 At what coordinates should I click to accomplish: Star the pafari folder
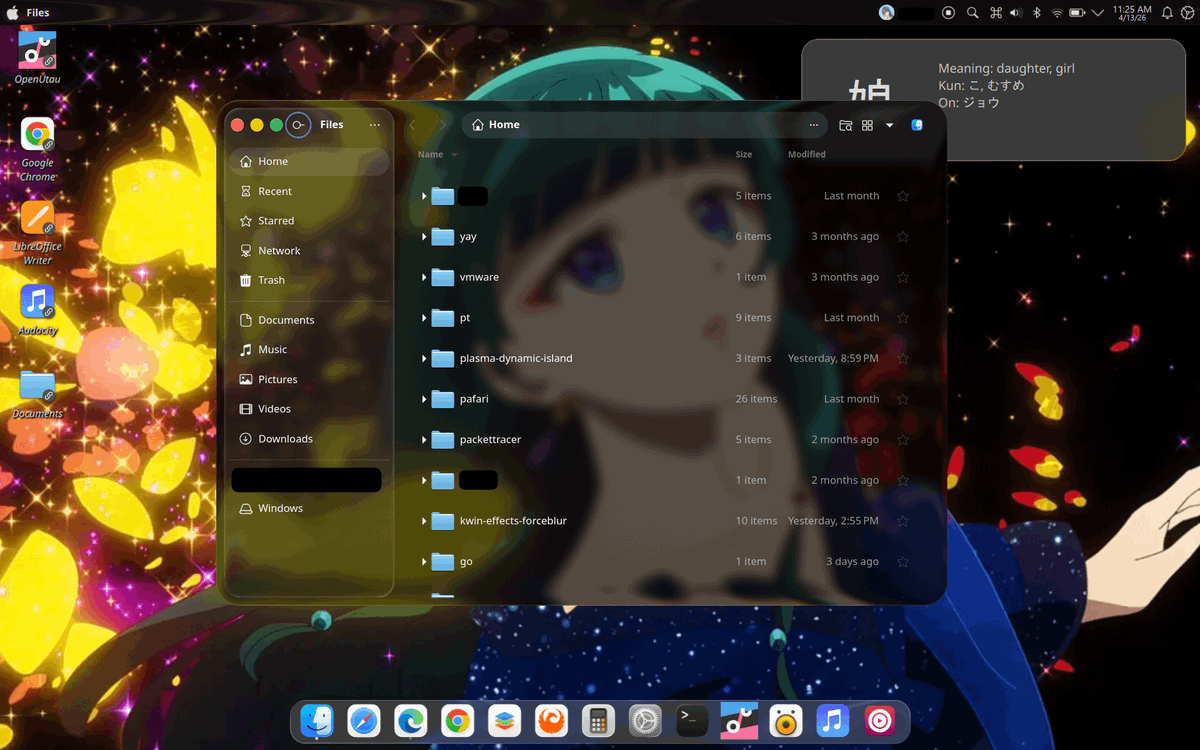click(x=903, y=399)
